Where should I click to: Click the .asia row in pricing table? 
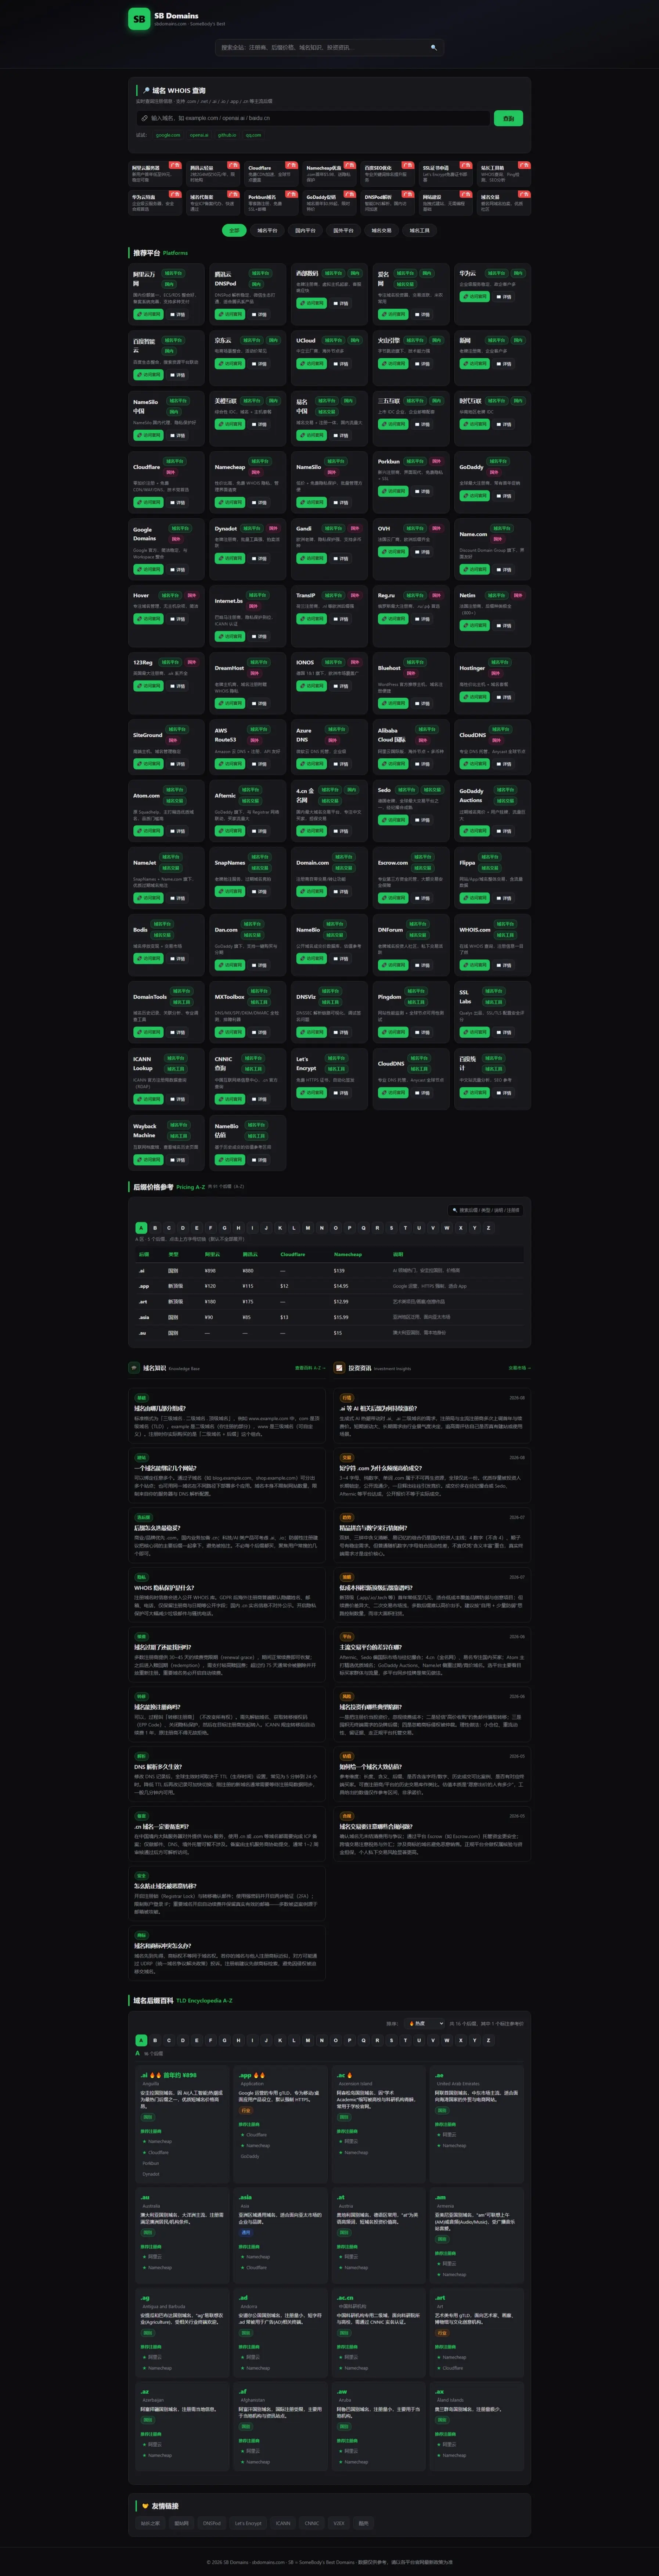329,1317
